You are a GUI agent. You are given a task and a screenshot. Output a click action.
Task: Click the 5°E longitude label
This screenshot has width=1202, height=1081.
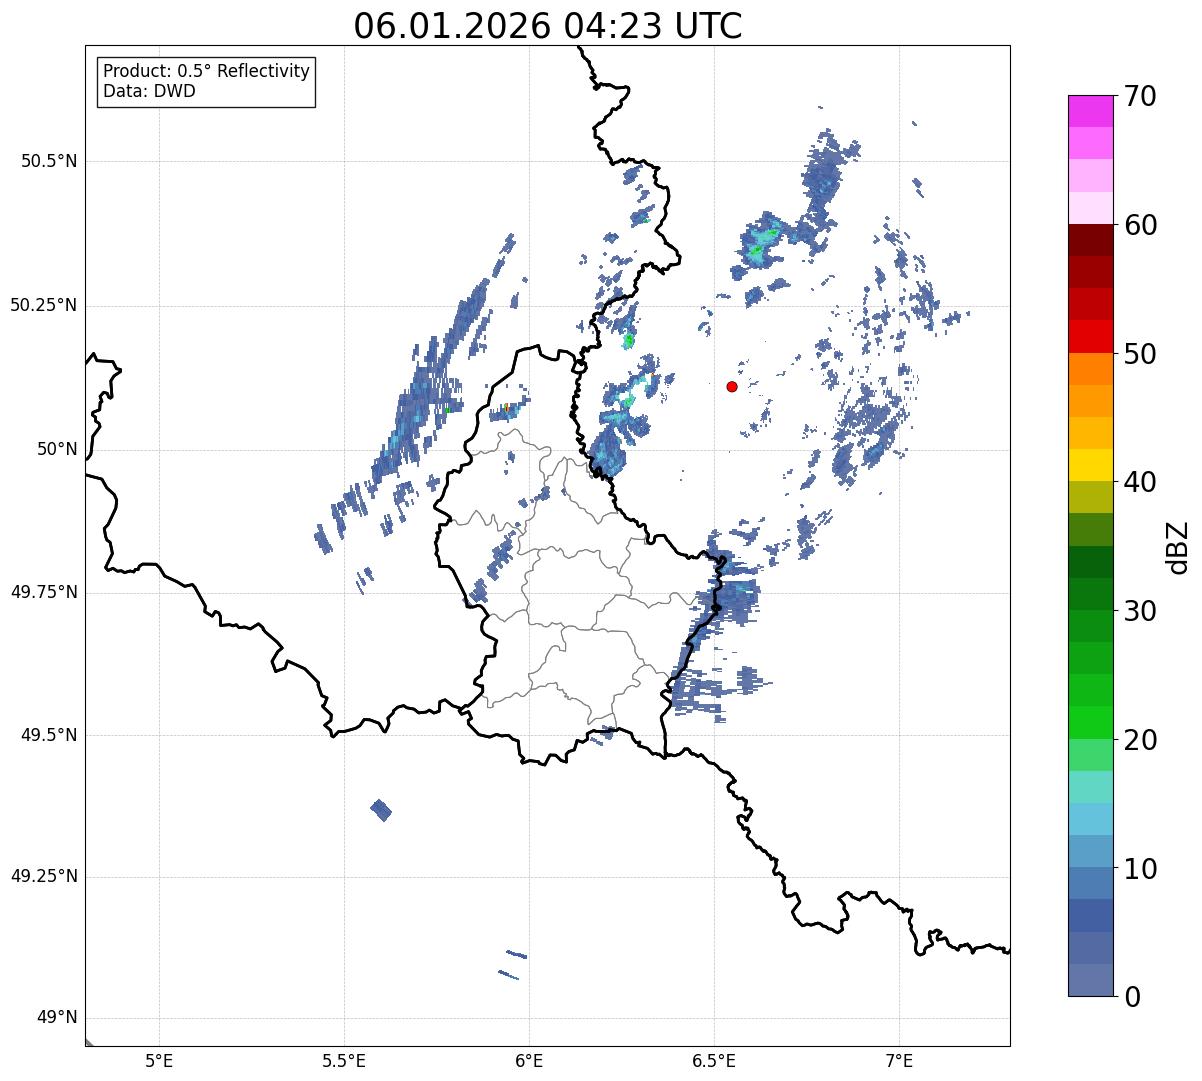point(159,1060)
